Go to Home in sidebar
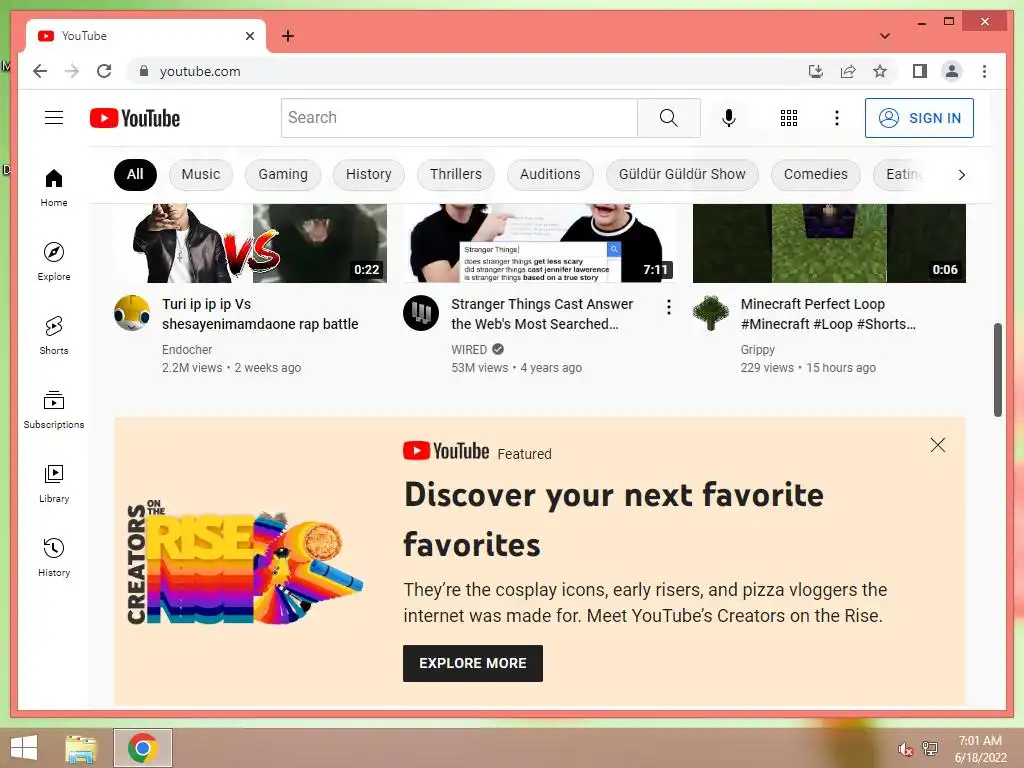 [54, 188]
